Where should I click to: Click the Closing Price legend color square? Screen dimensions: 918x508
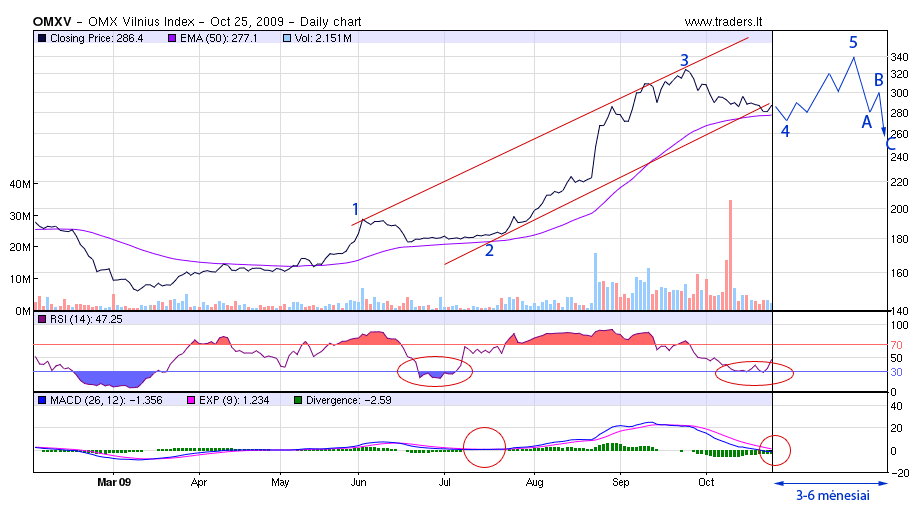point(41,38)
